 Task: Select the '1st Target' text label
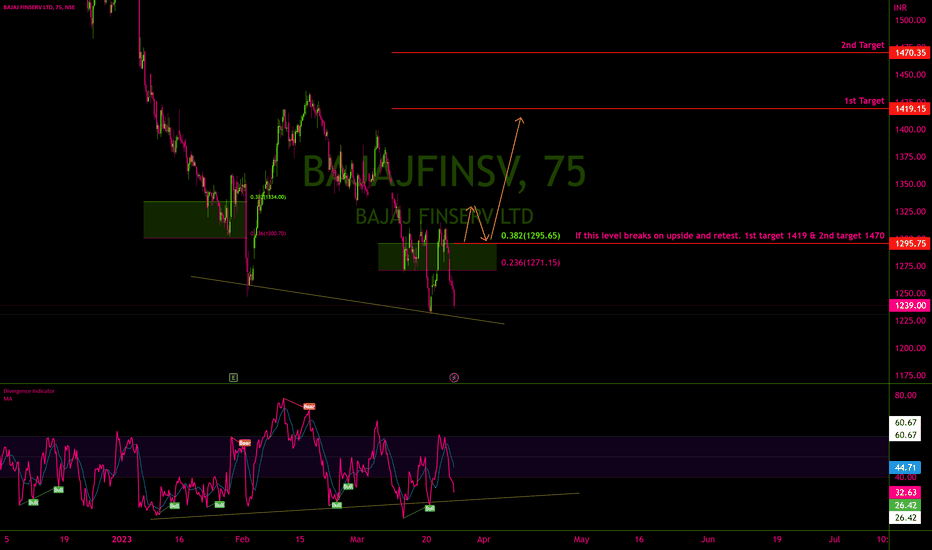[864, 101]
